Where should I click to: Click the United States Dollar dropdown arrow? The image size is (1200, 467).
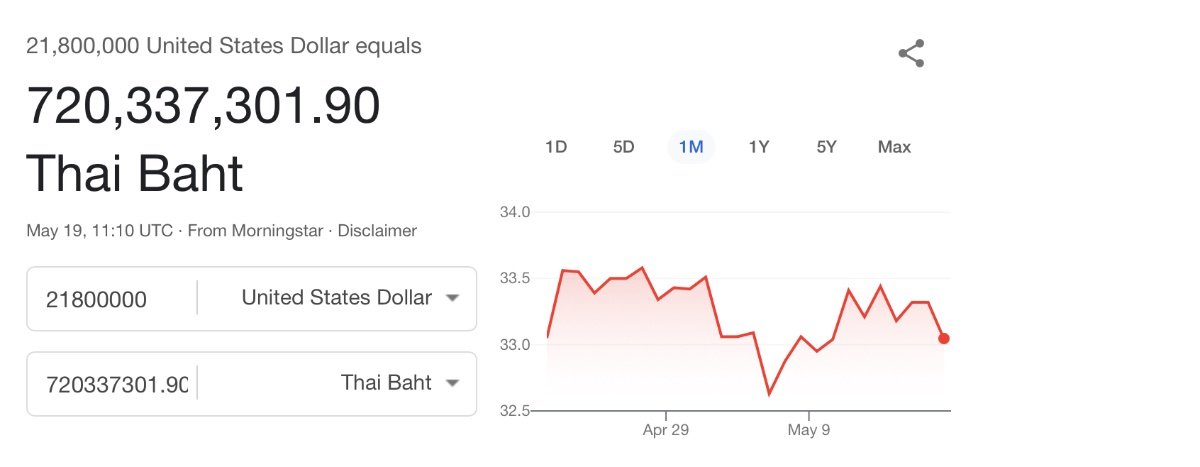point(452,298)
